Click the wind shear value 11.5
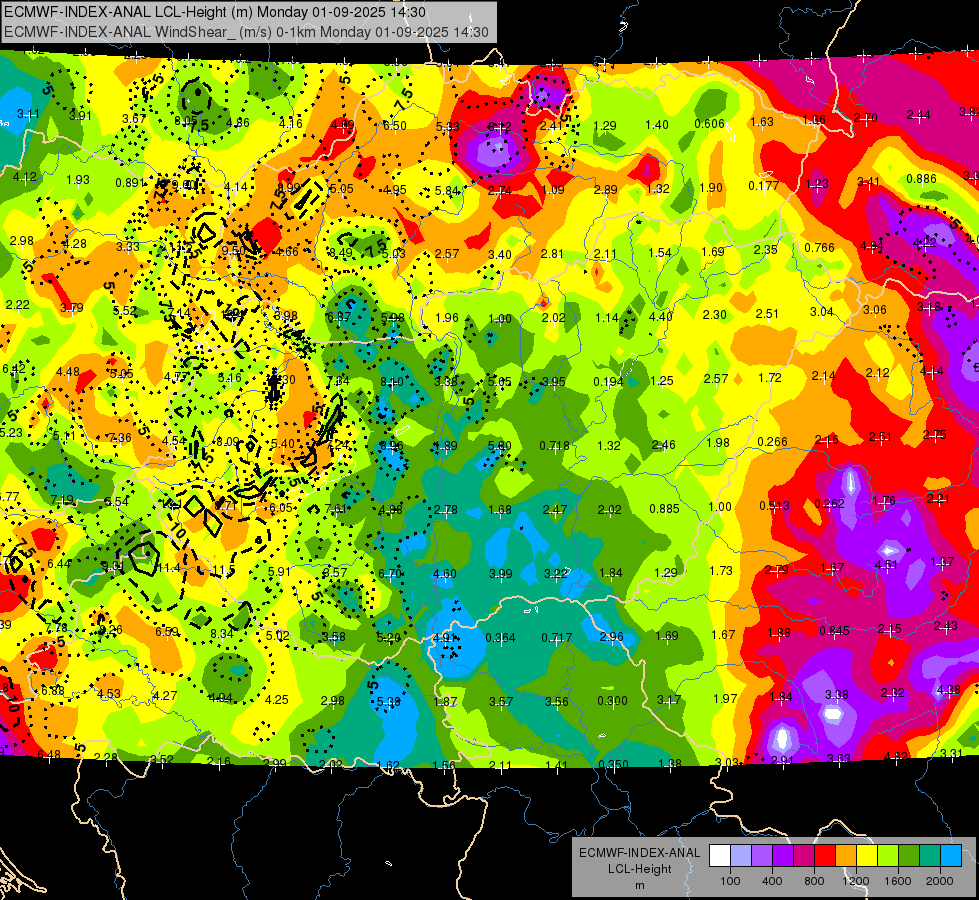The height and width of the screenshot is (900, 979). click(223, 570)
